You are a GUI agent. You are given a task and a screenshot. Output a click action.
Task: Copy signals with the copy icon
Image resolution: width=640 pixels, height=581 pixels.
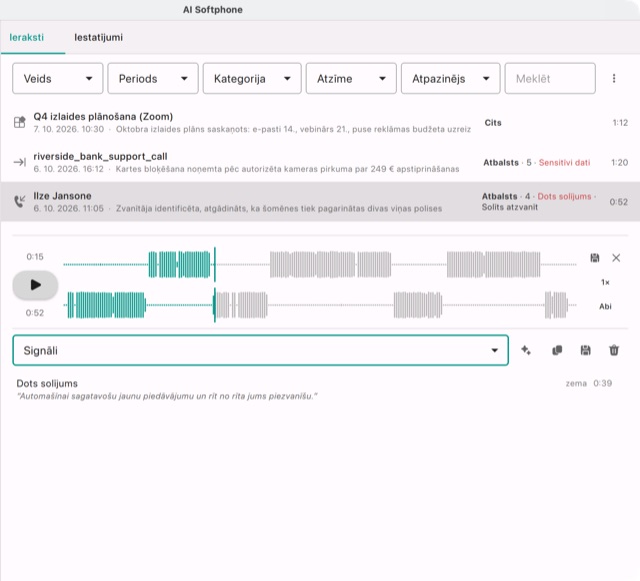tap(557, 350)
